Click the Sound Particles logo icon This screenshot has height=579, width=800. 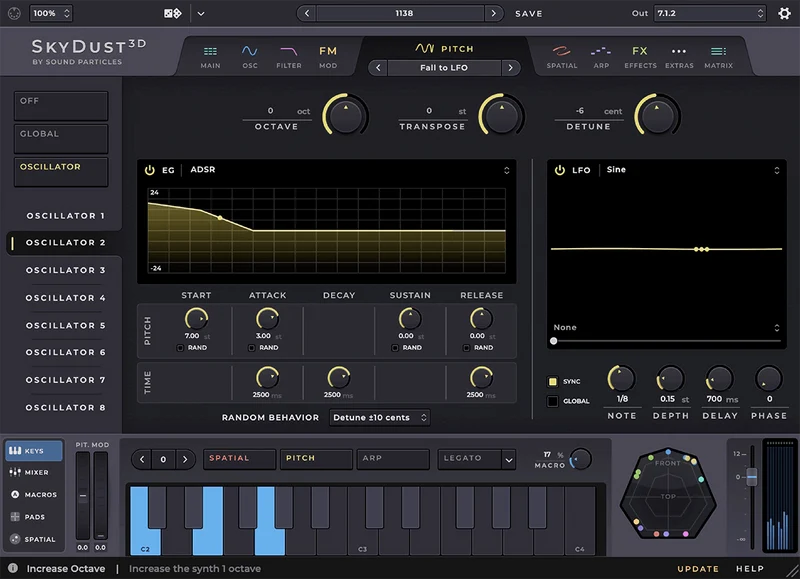click(14, 13)
